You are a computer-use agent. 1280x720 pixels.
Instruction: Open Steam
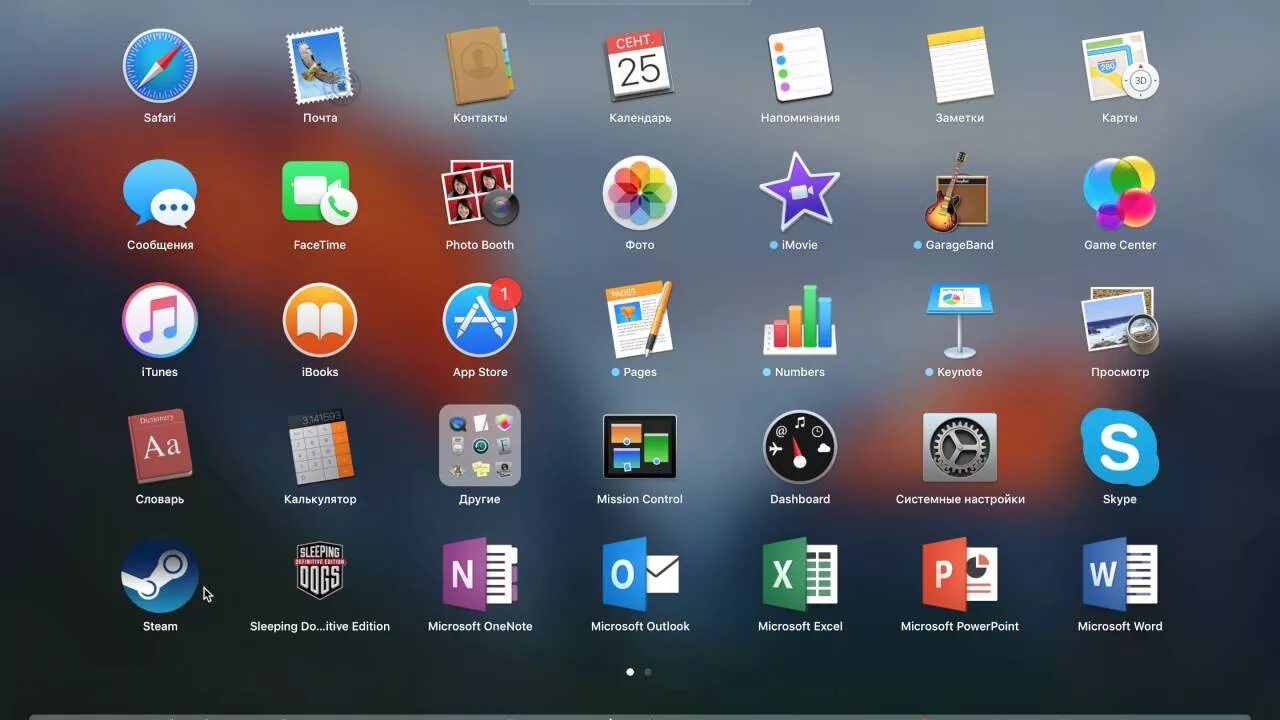pyautogui.click(x=160, y=574)
